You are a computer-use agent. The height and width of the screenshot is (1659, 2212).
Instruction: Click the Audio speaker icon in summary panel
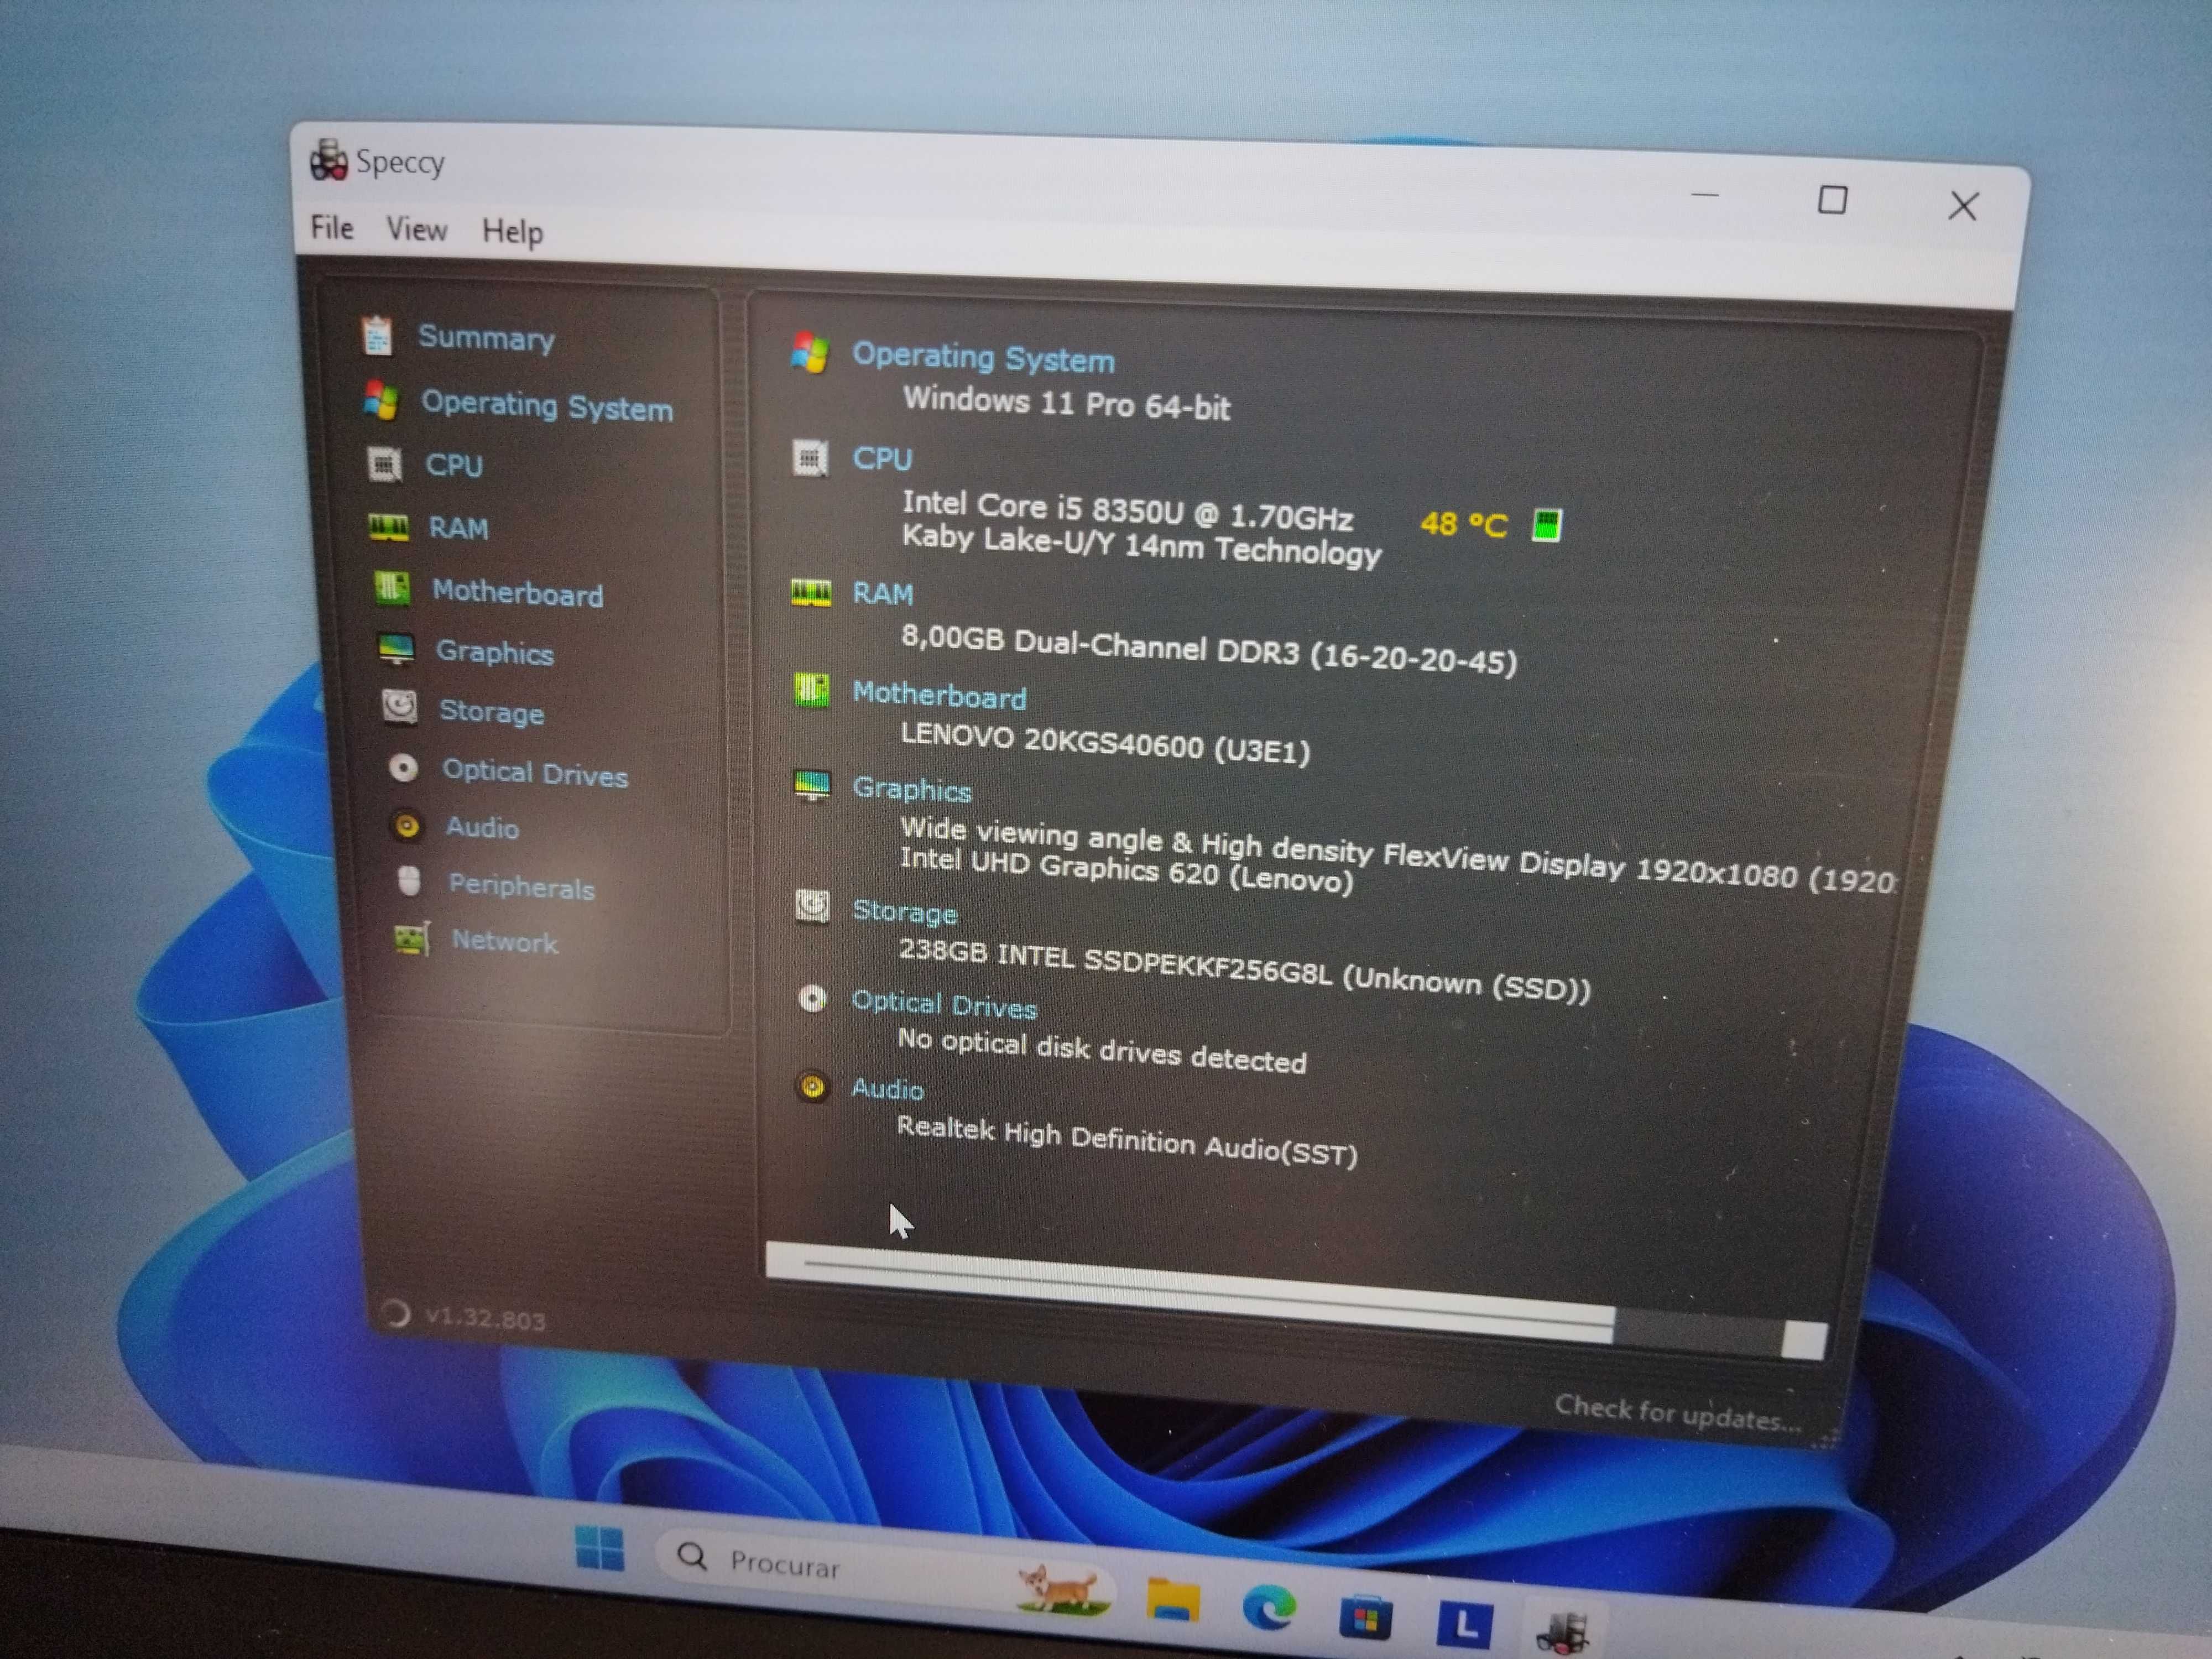click(x=812, y=1086)
